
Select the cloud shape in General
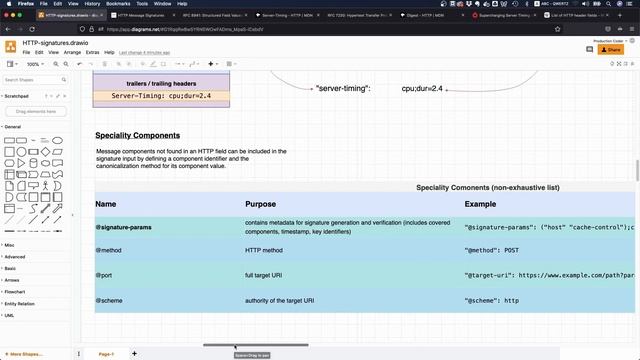click(45, 163)
